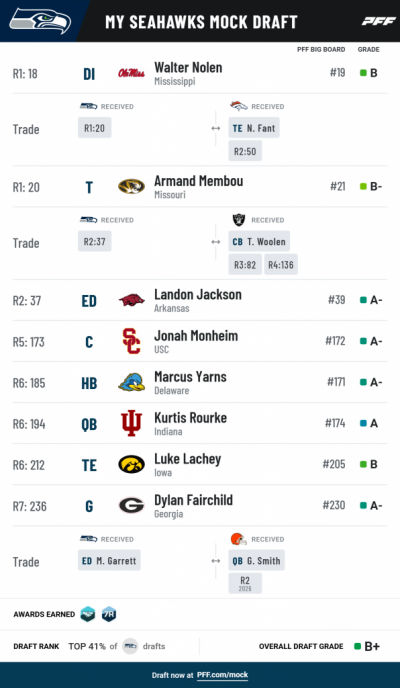Click the ED M. Garrett trade chip
This screenshot has height=688, width=400.
pyautogui.click(x=109, y=560)
